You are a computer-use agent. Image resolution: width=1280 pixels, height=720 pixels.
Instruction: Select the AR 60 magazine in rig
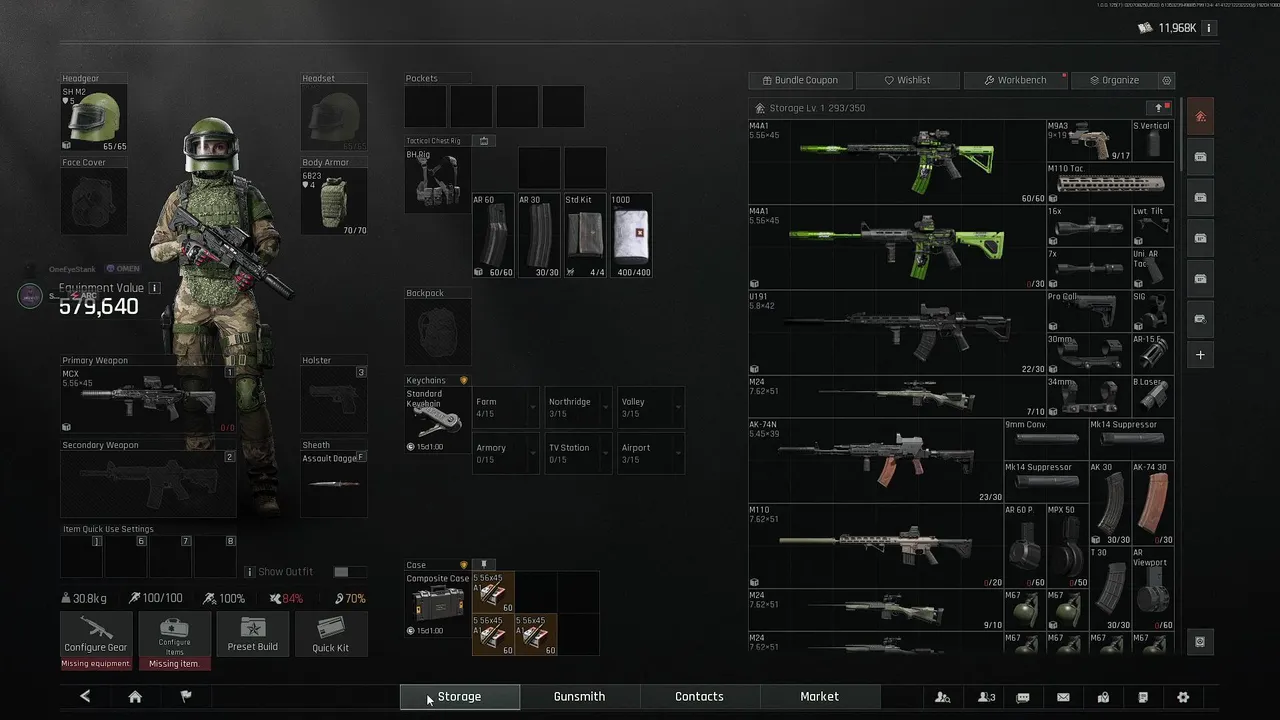coord(493,236)
